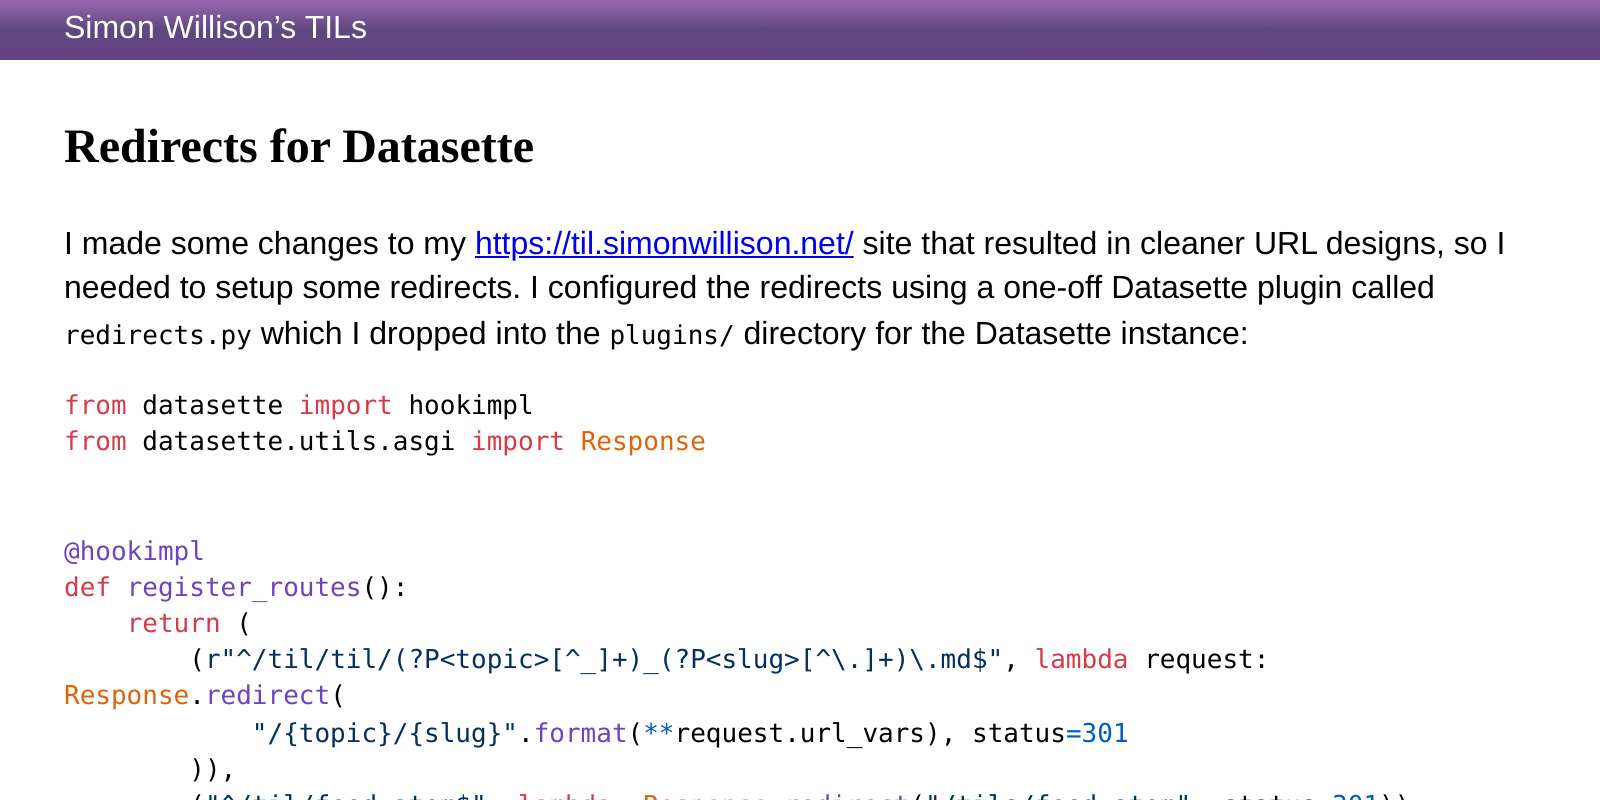Click the regex line with '(?P<topic>'
The image size is (1600, 800).
[729, 659]
